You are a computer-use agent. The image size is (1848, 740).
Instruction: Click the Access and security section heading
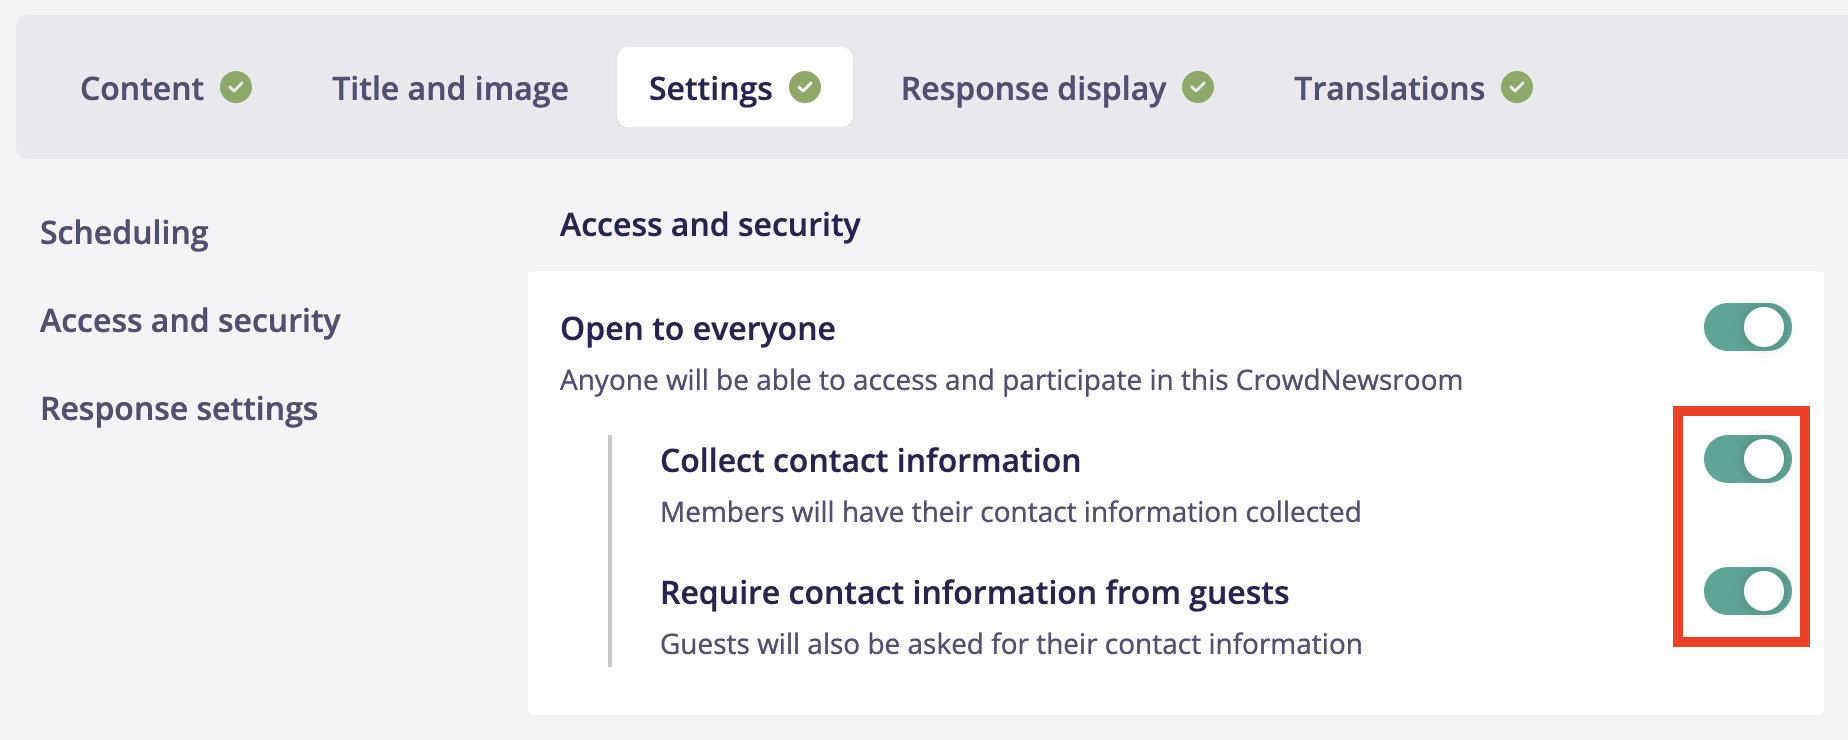click(710, 225)
